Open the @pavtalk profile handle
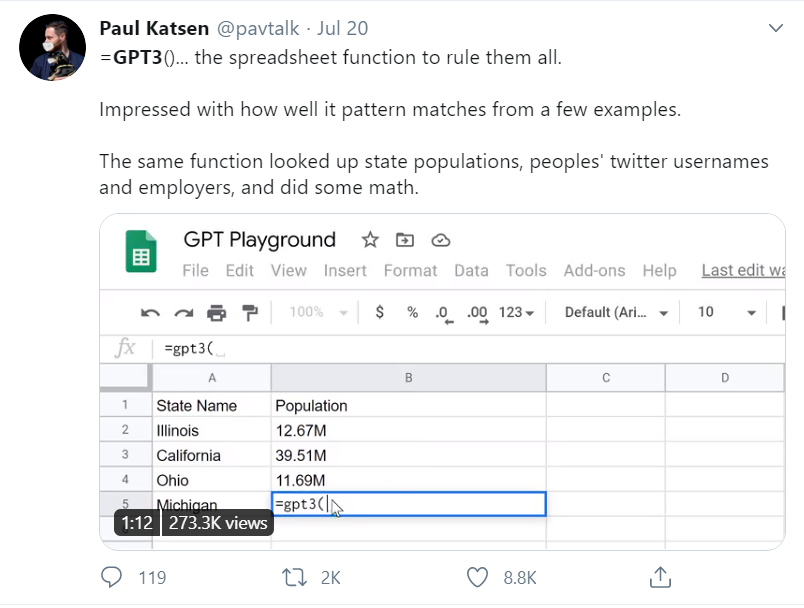The image size is (804, 608). pyautogui.click(x=258, y=28)
